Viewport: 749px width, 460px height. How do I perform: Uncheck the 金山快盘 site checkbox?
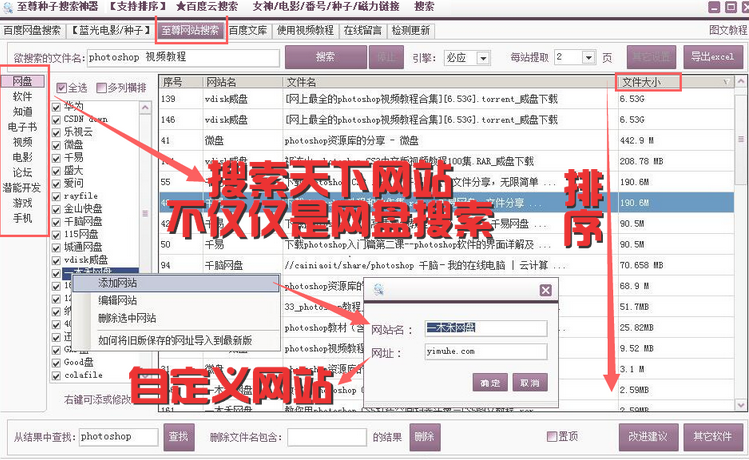pos(56,209)
